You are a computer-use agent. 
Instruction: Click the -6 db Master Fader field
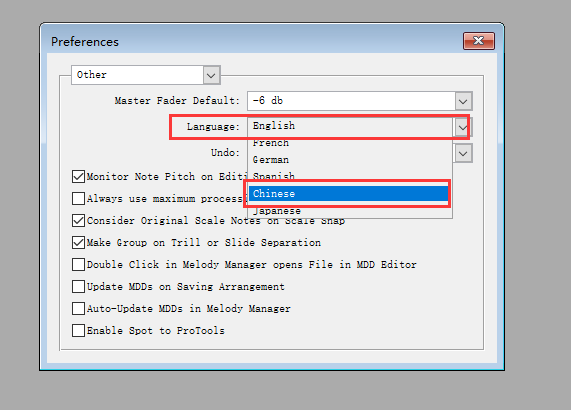(351, 101)
